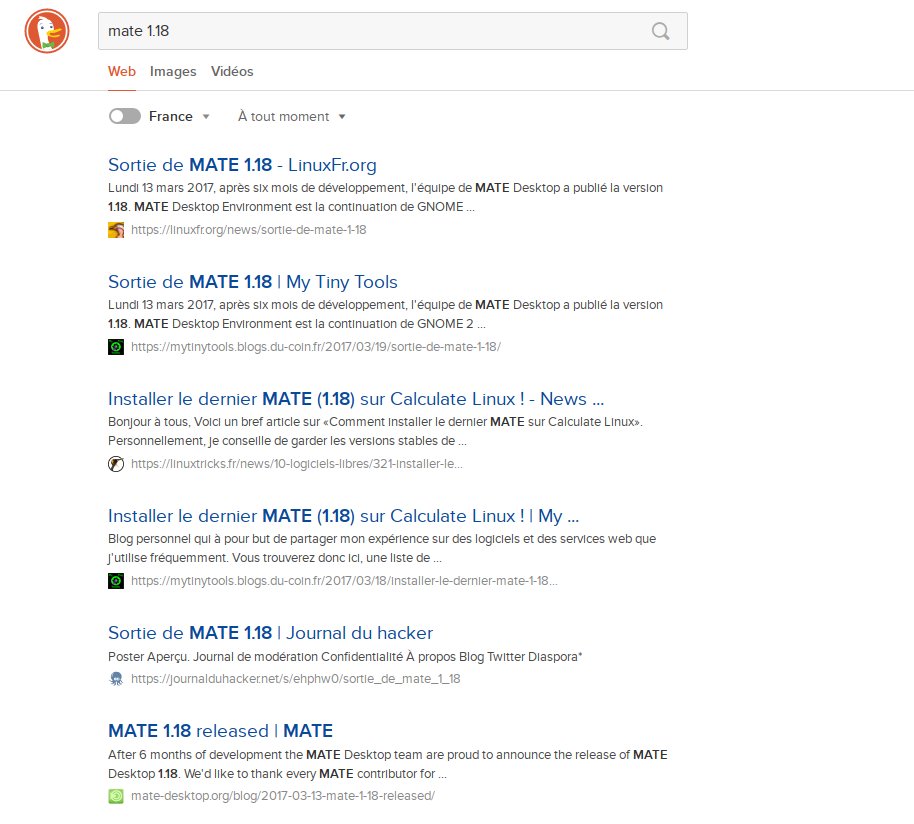Click the LinuxFr snippet ending 'continuation de GNOME ...'
The height and width of the screenshot is (824, 914).
(x=385, y=198)
